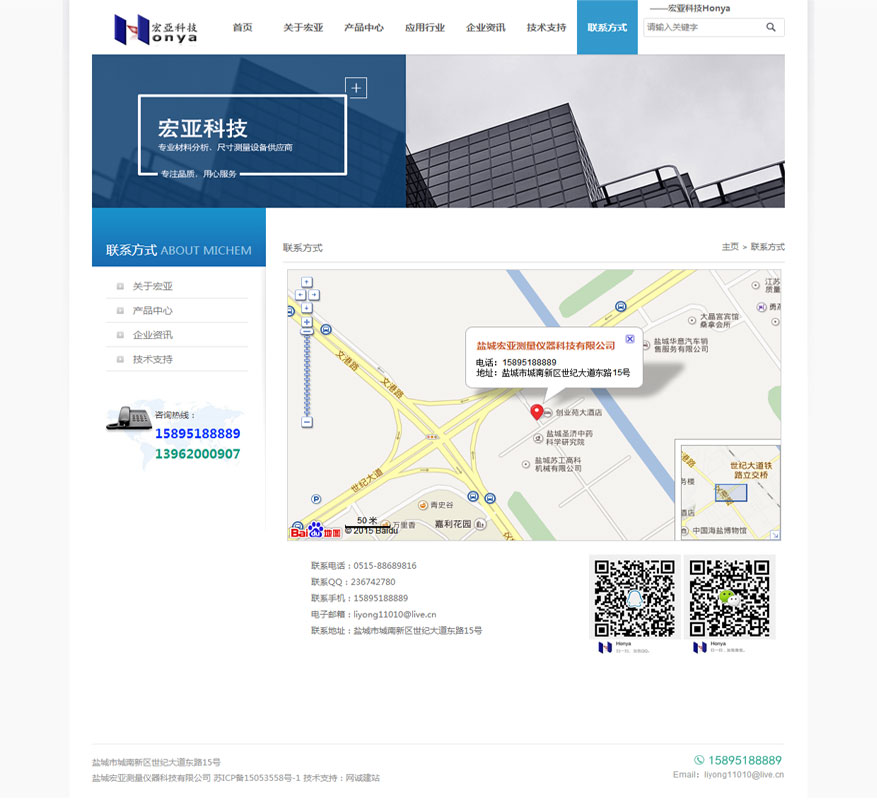The image size is (877, 800).
Task: Click the 嘉利花园 building map icon
Action: click(480, 524)
